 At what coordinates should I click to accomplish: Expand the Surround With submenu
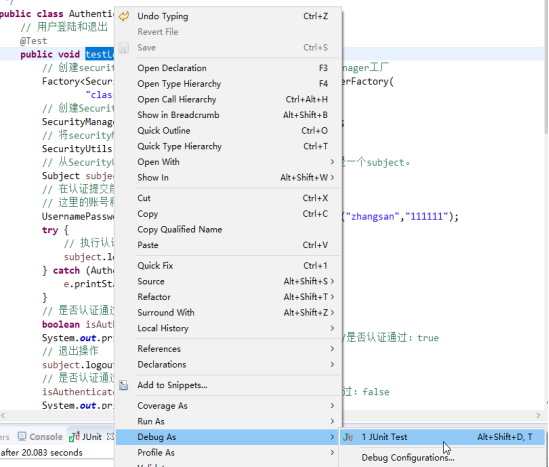click(228, 313)
